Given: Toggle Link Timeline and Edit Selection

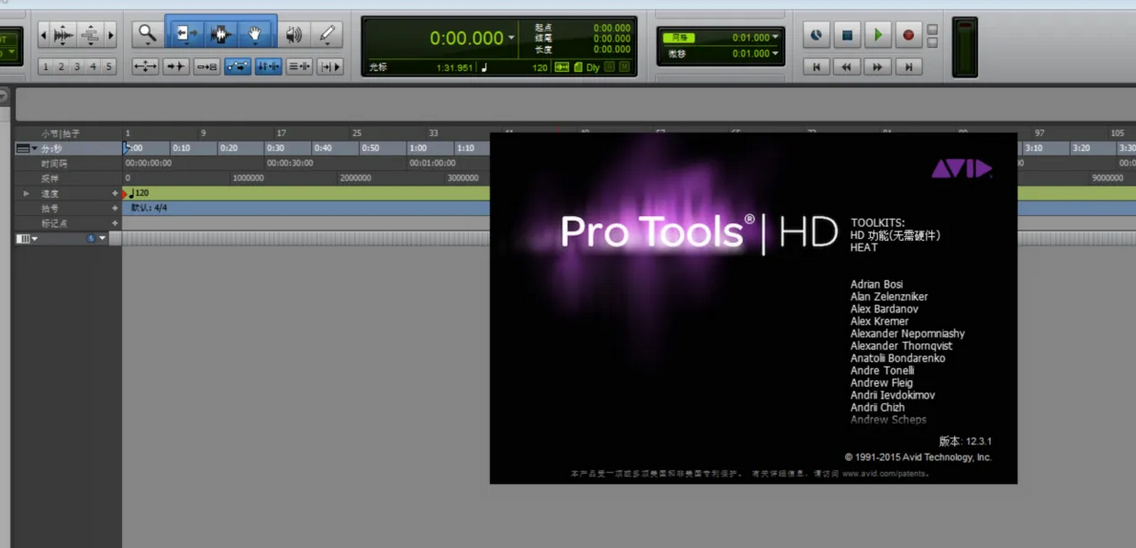Looking at the screenshot, I should click(268, 67).
